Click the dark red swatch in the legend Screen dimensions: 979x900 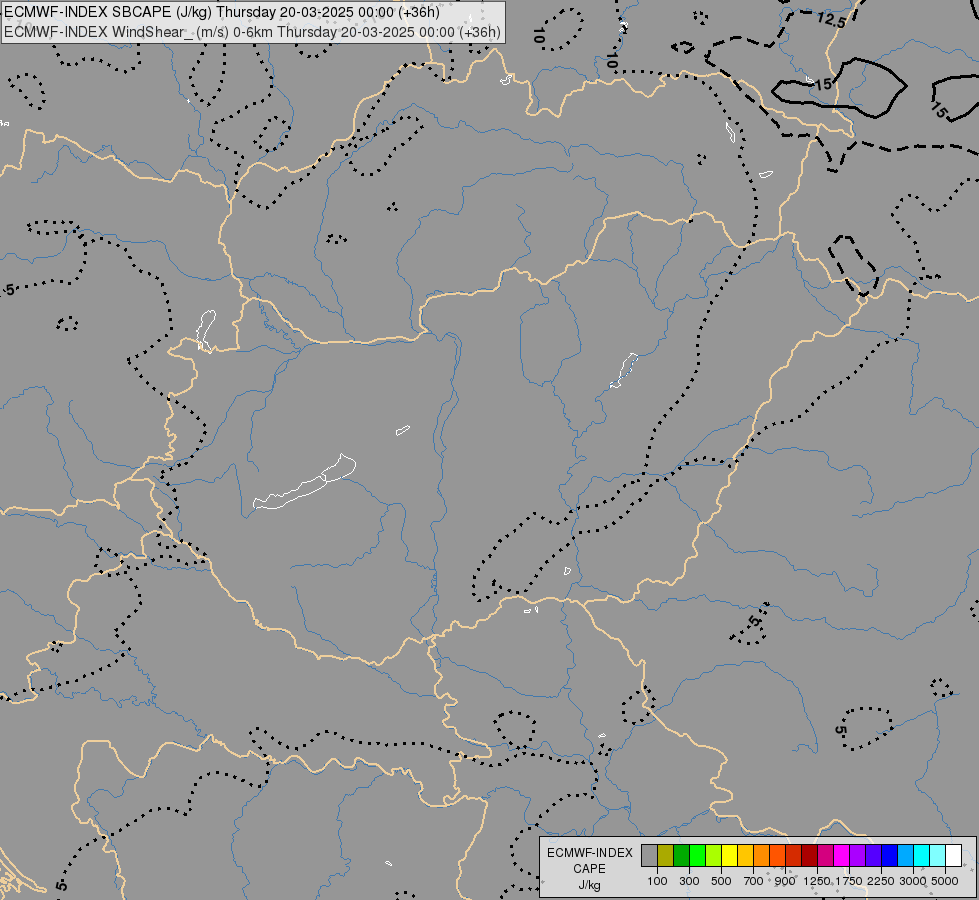coord(810,856)
